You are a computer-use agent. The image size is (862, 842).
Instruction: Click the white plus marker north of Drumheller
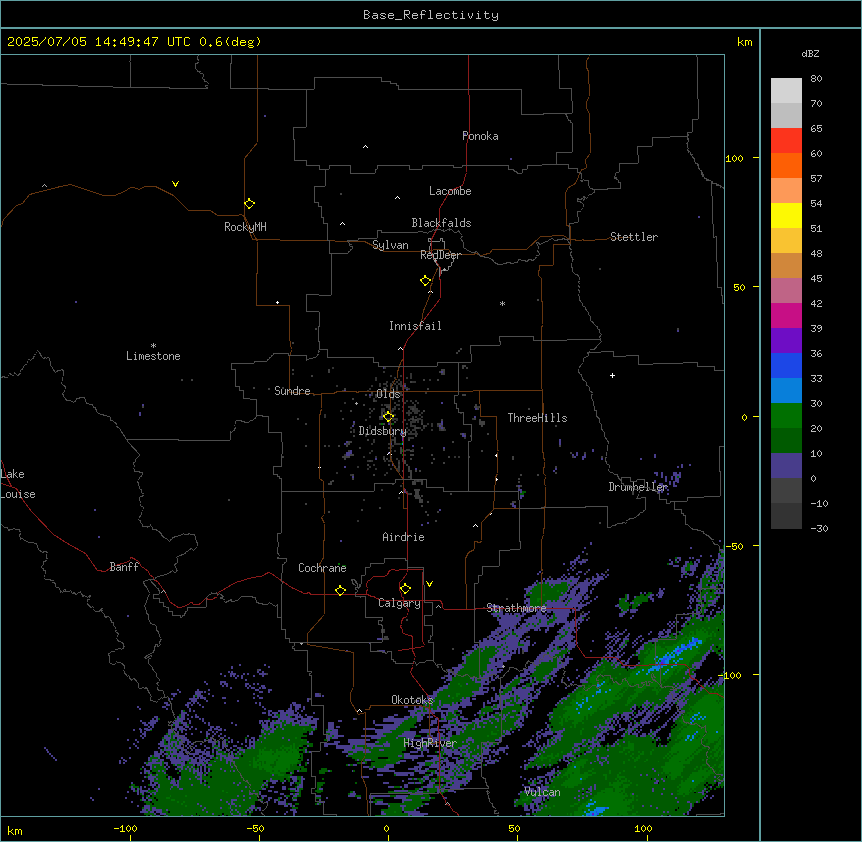tap(612, 375)
